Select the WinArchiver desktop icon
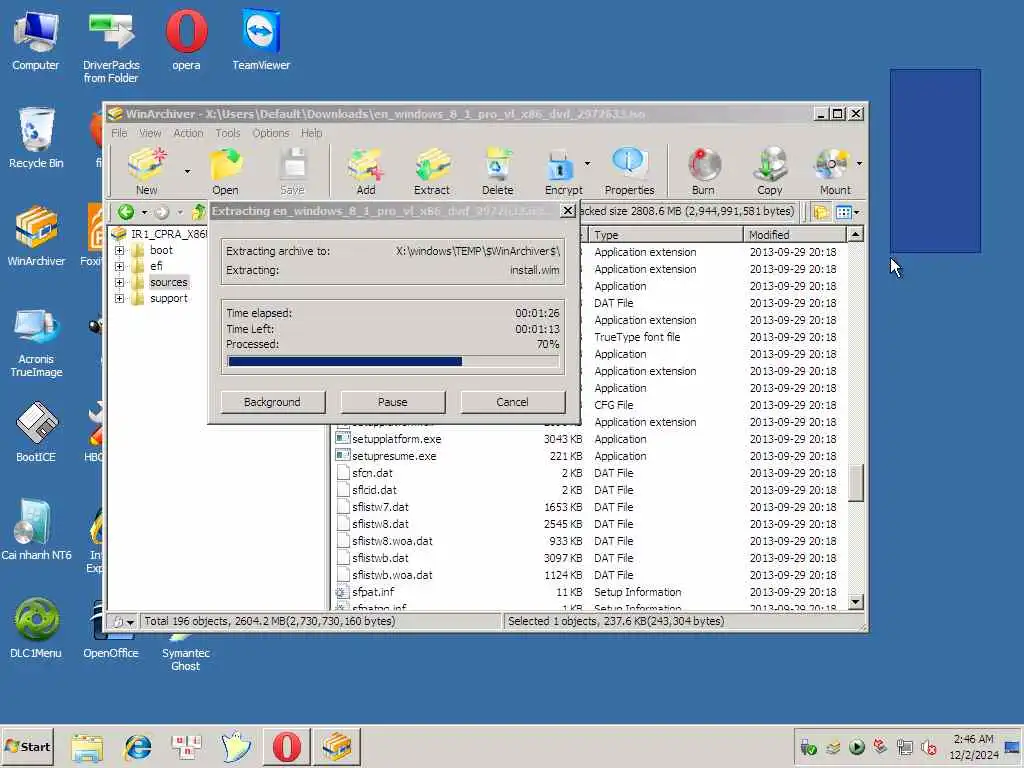This screenshot has width=1024, height=768. [36, 236]
